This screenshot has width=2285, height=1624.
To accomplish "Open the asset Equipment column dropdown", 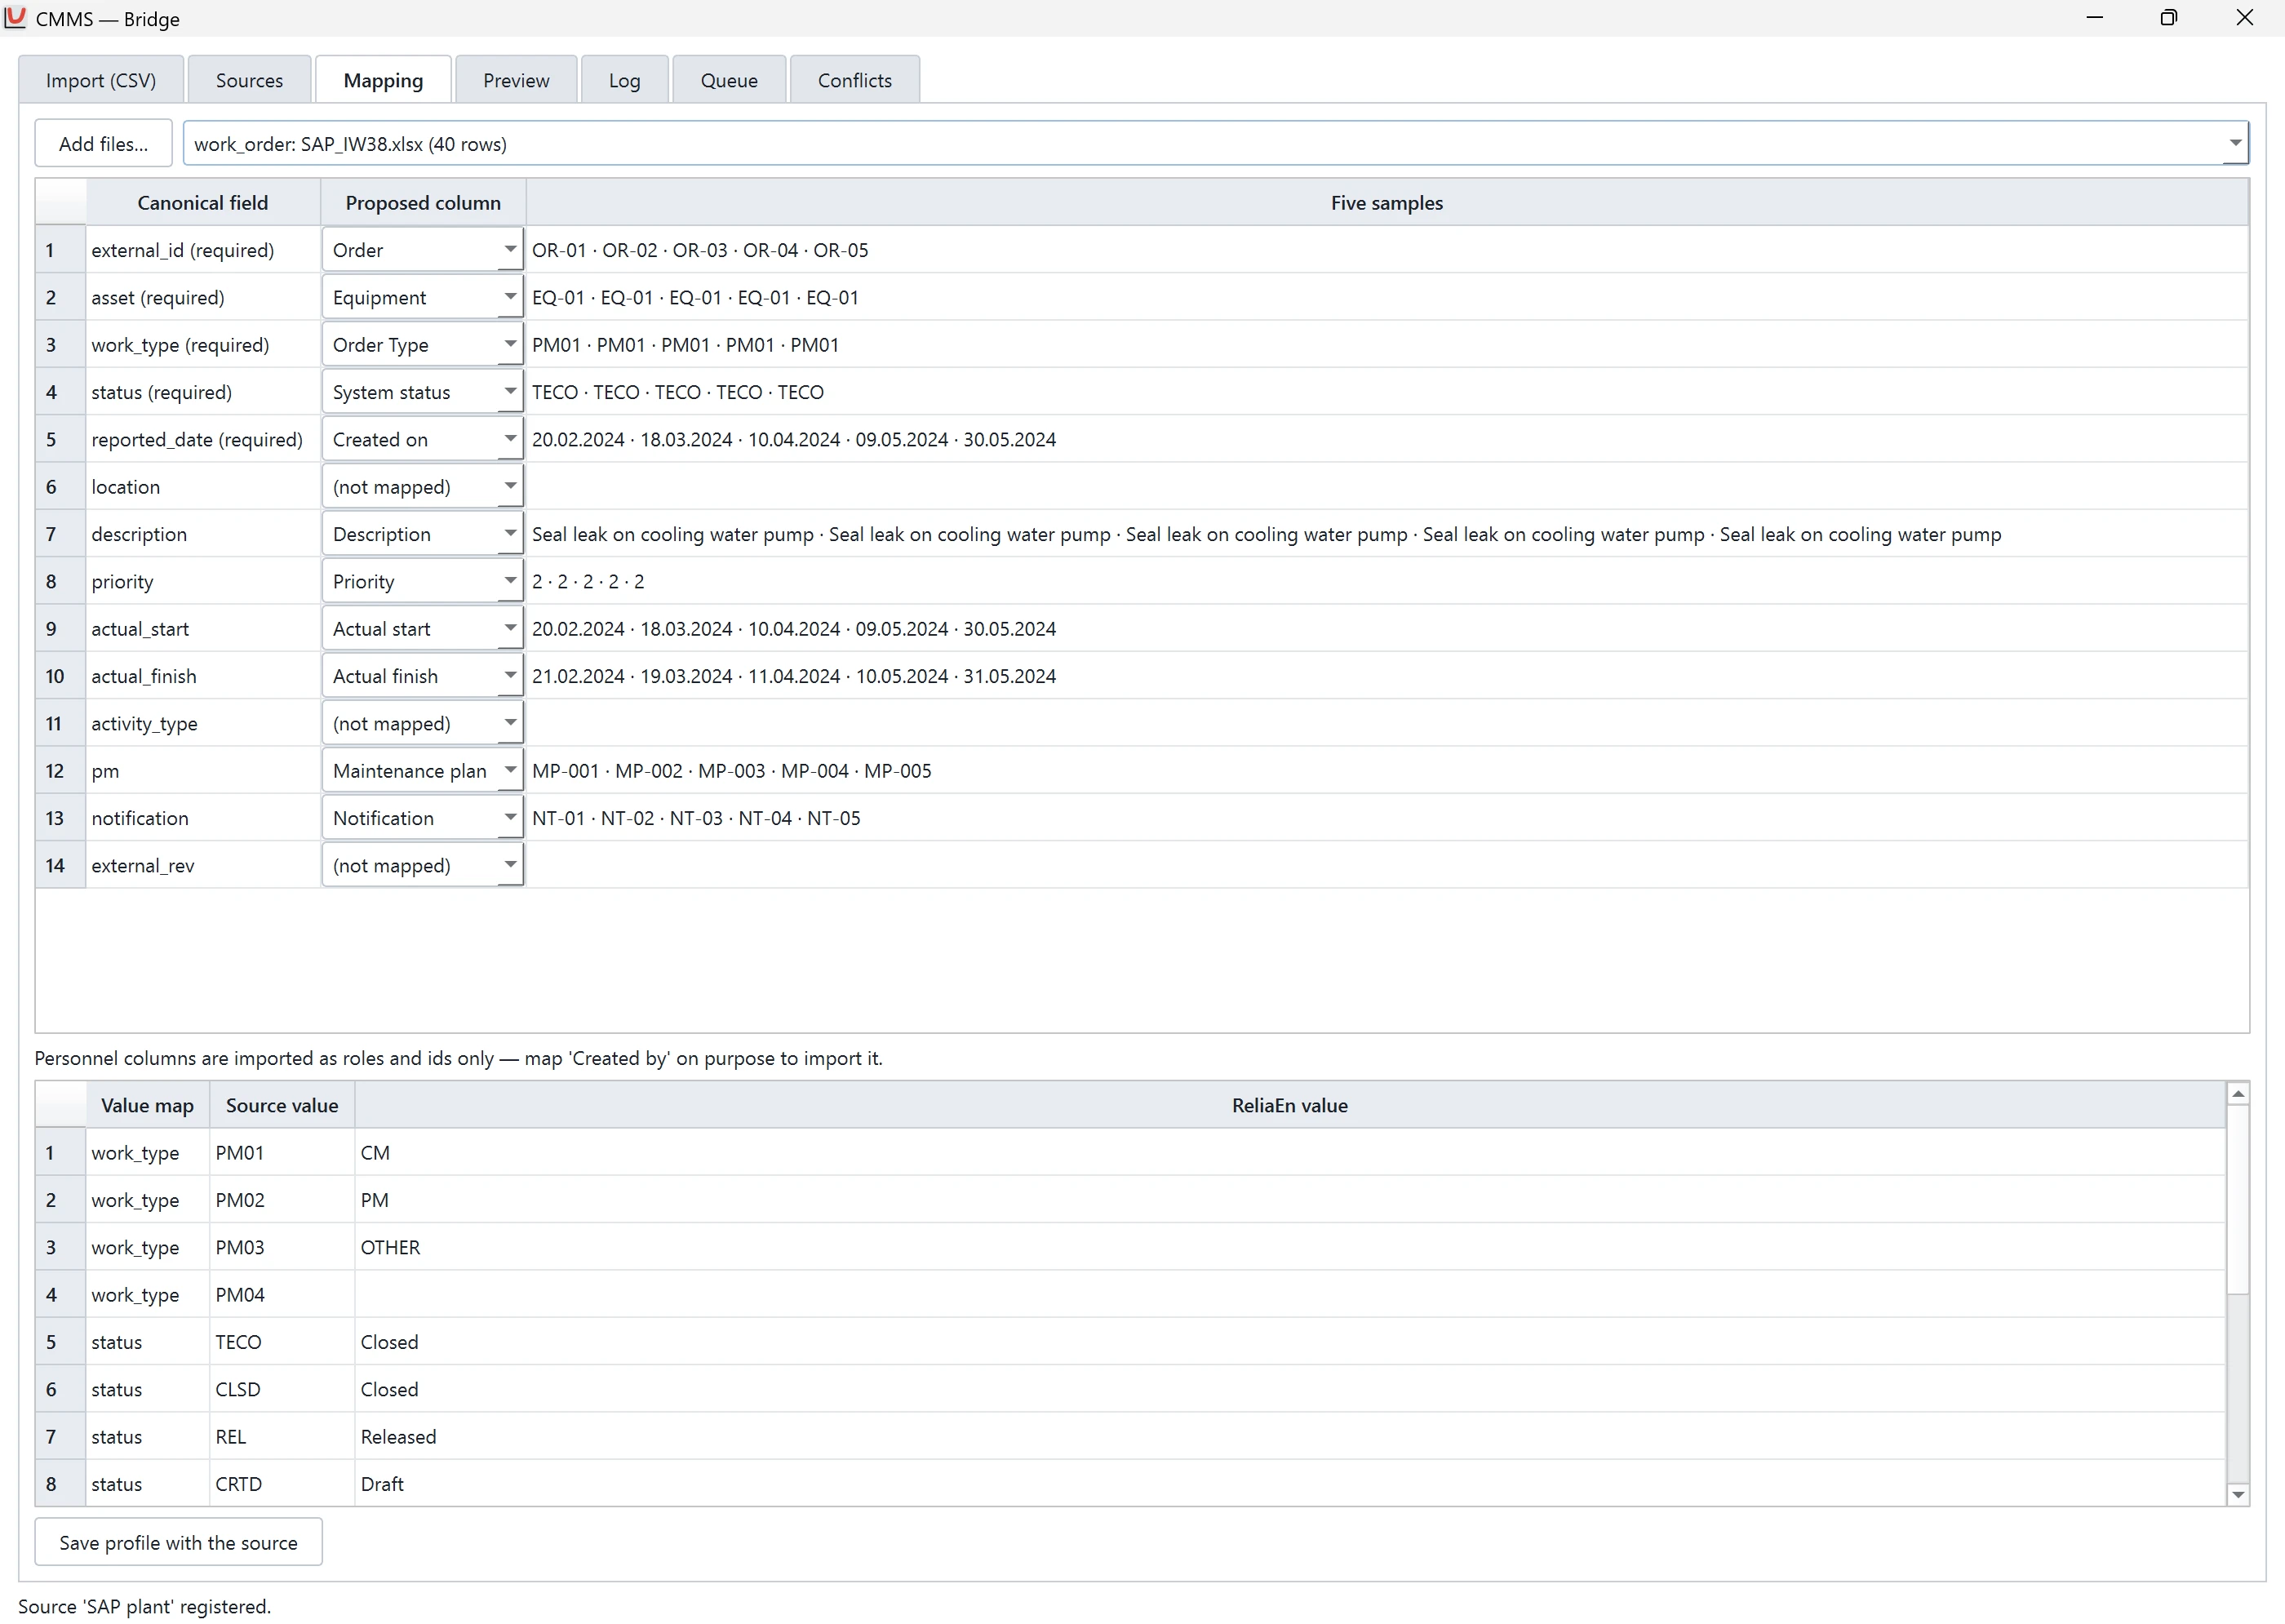I will pyautogui.click(x=422, y=297).
